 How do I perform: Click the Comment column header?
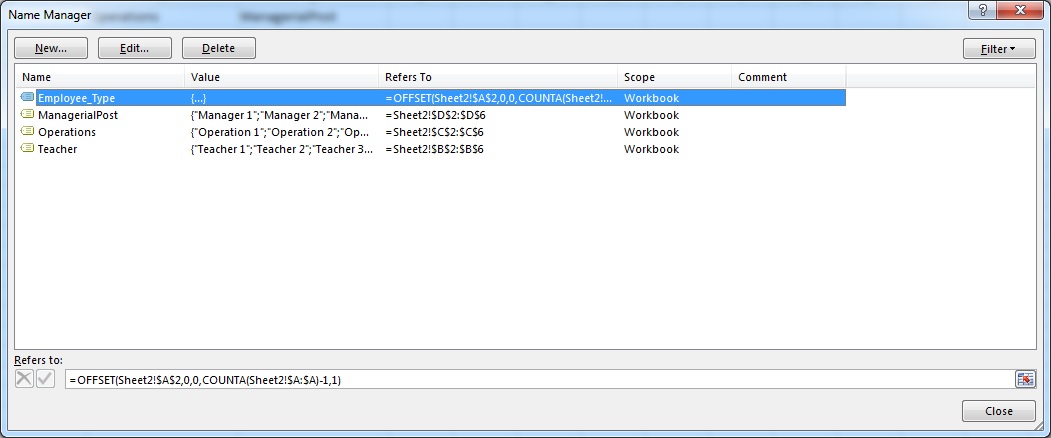(788, 77)
